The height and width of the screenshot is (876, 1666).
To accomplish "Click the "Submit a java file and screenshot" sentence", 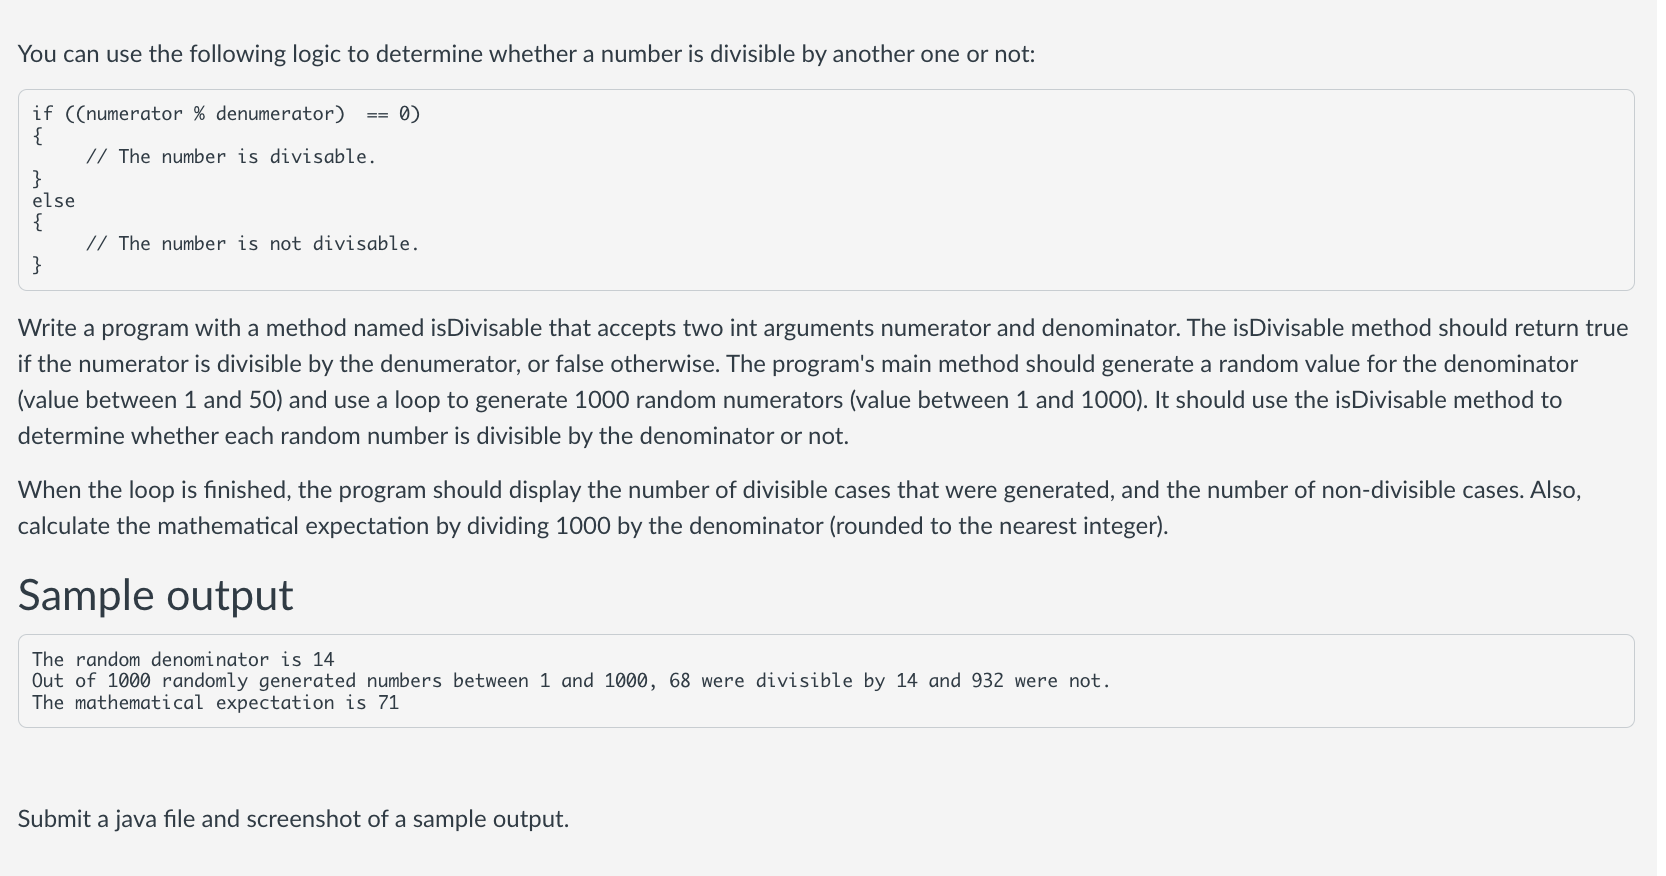I will tap(293, 819).
